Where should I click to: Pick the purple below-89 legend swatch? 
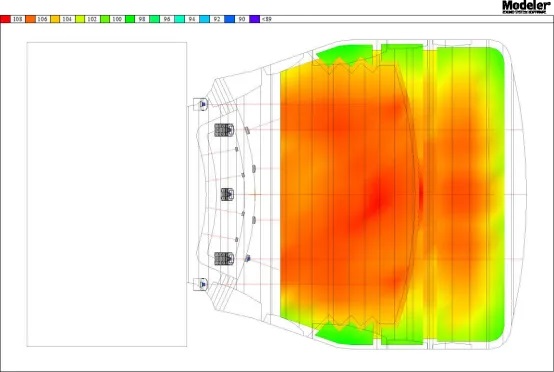254,19
